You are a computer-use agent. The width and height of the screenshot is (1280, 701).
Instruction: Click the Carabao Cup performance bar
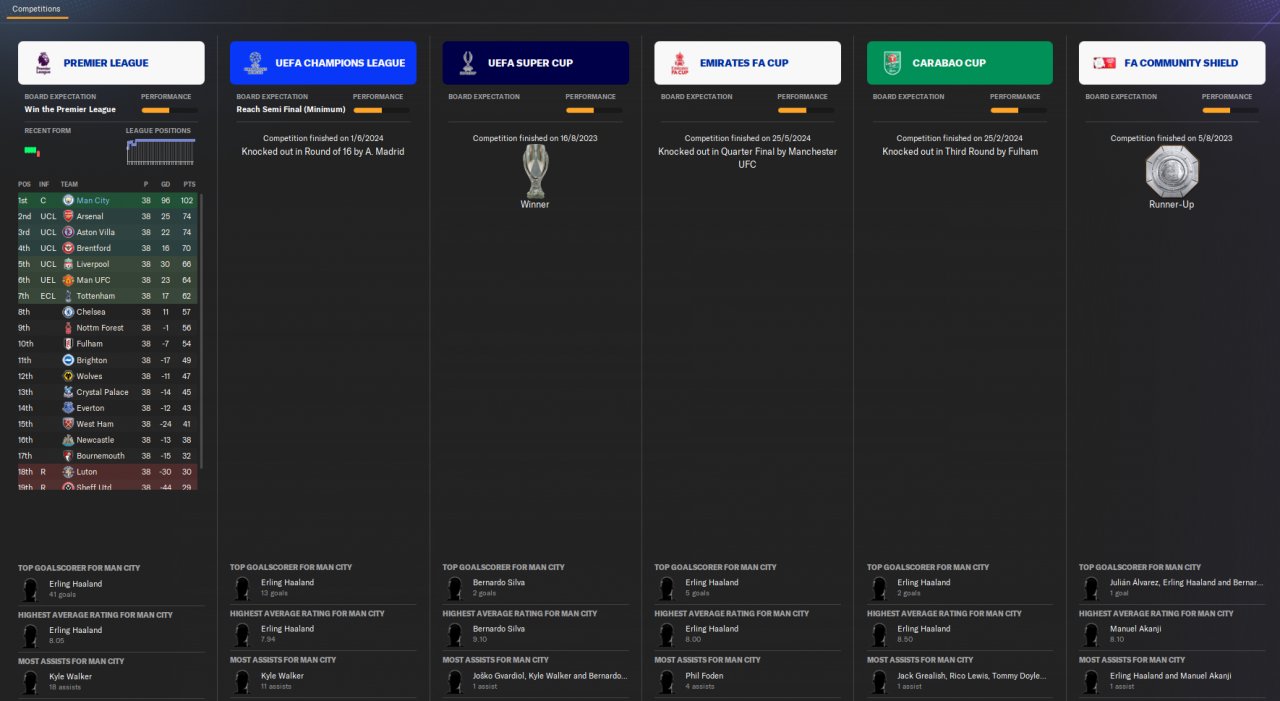coord(1018,110)
